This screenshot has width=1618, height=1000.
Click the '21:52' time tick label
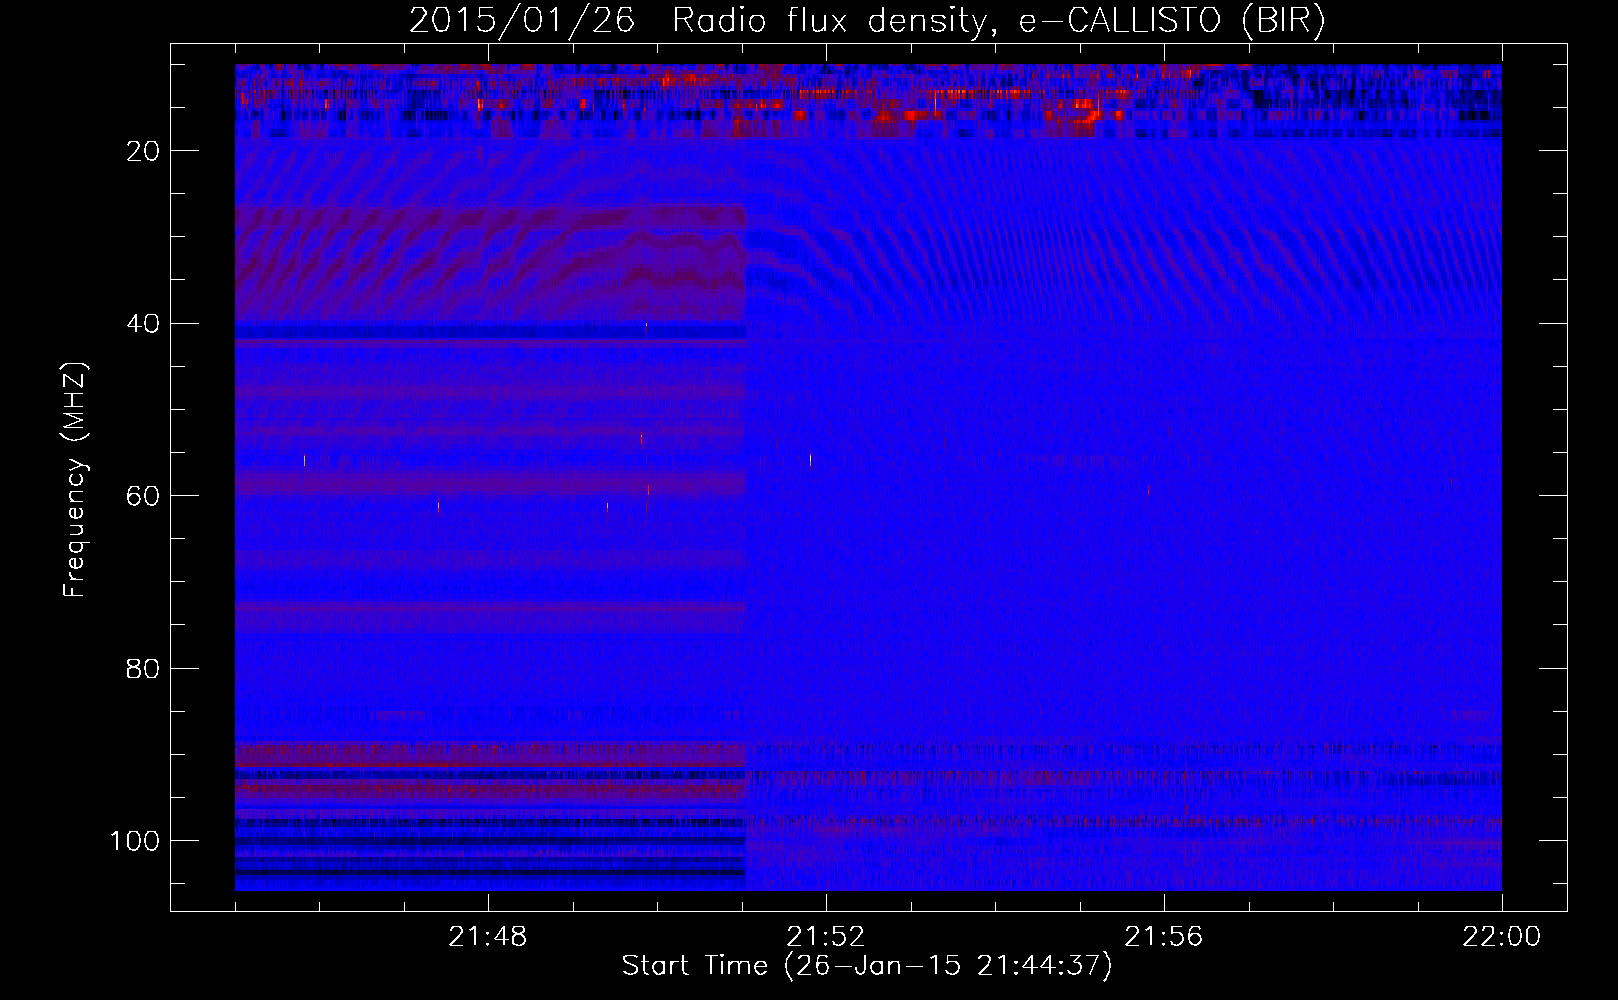[825, 937]
